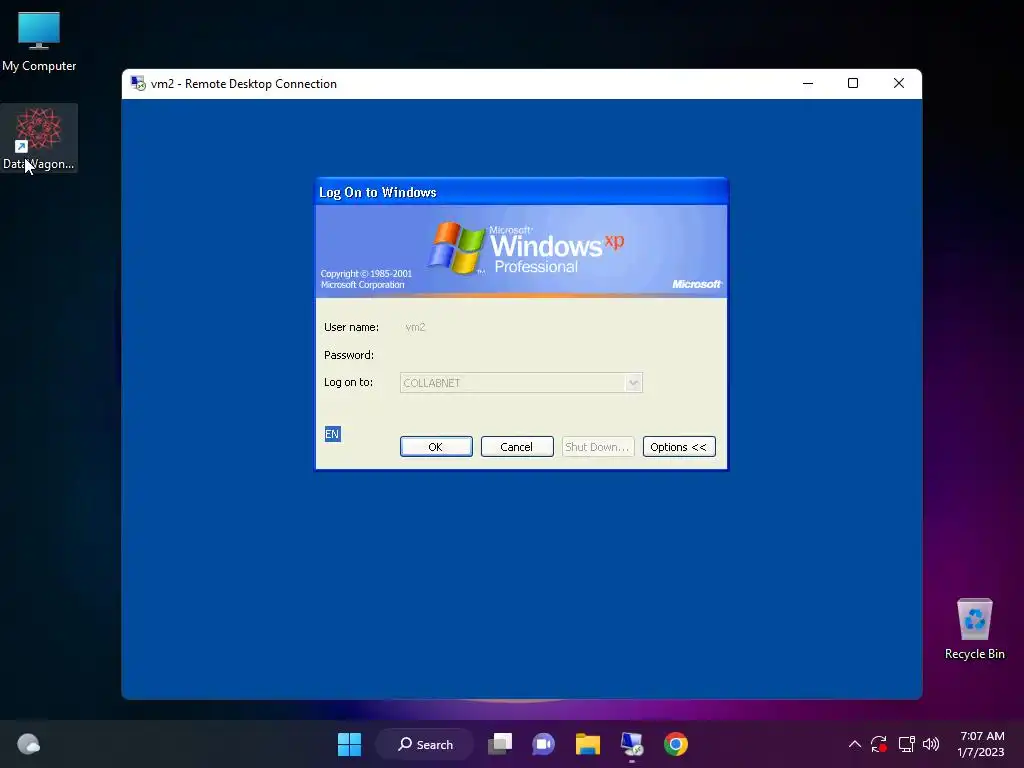Click the "Password:" label text
1024x768 pixels.
349,355
